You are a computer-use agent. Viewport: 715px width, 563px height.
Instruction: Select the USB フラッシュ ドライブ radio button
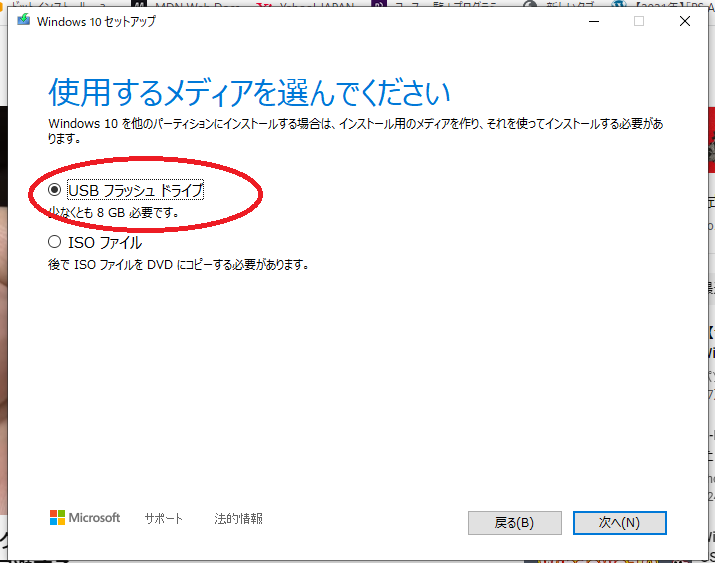pos(54,190)
